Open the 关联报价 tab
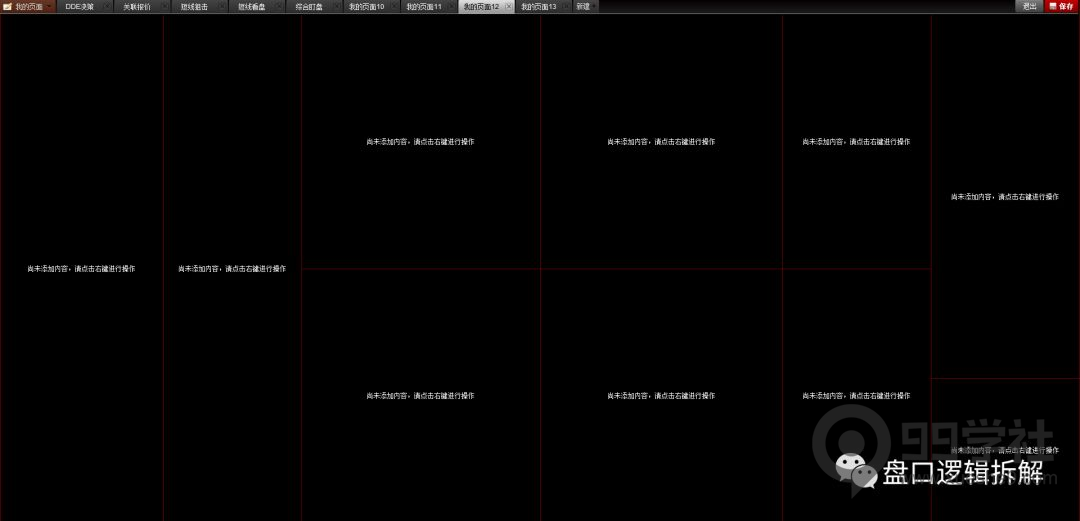The image size is (1080, 521). (137, 6)
